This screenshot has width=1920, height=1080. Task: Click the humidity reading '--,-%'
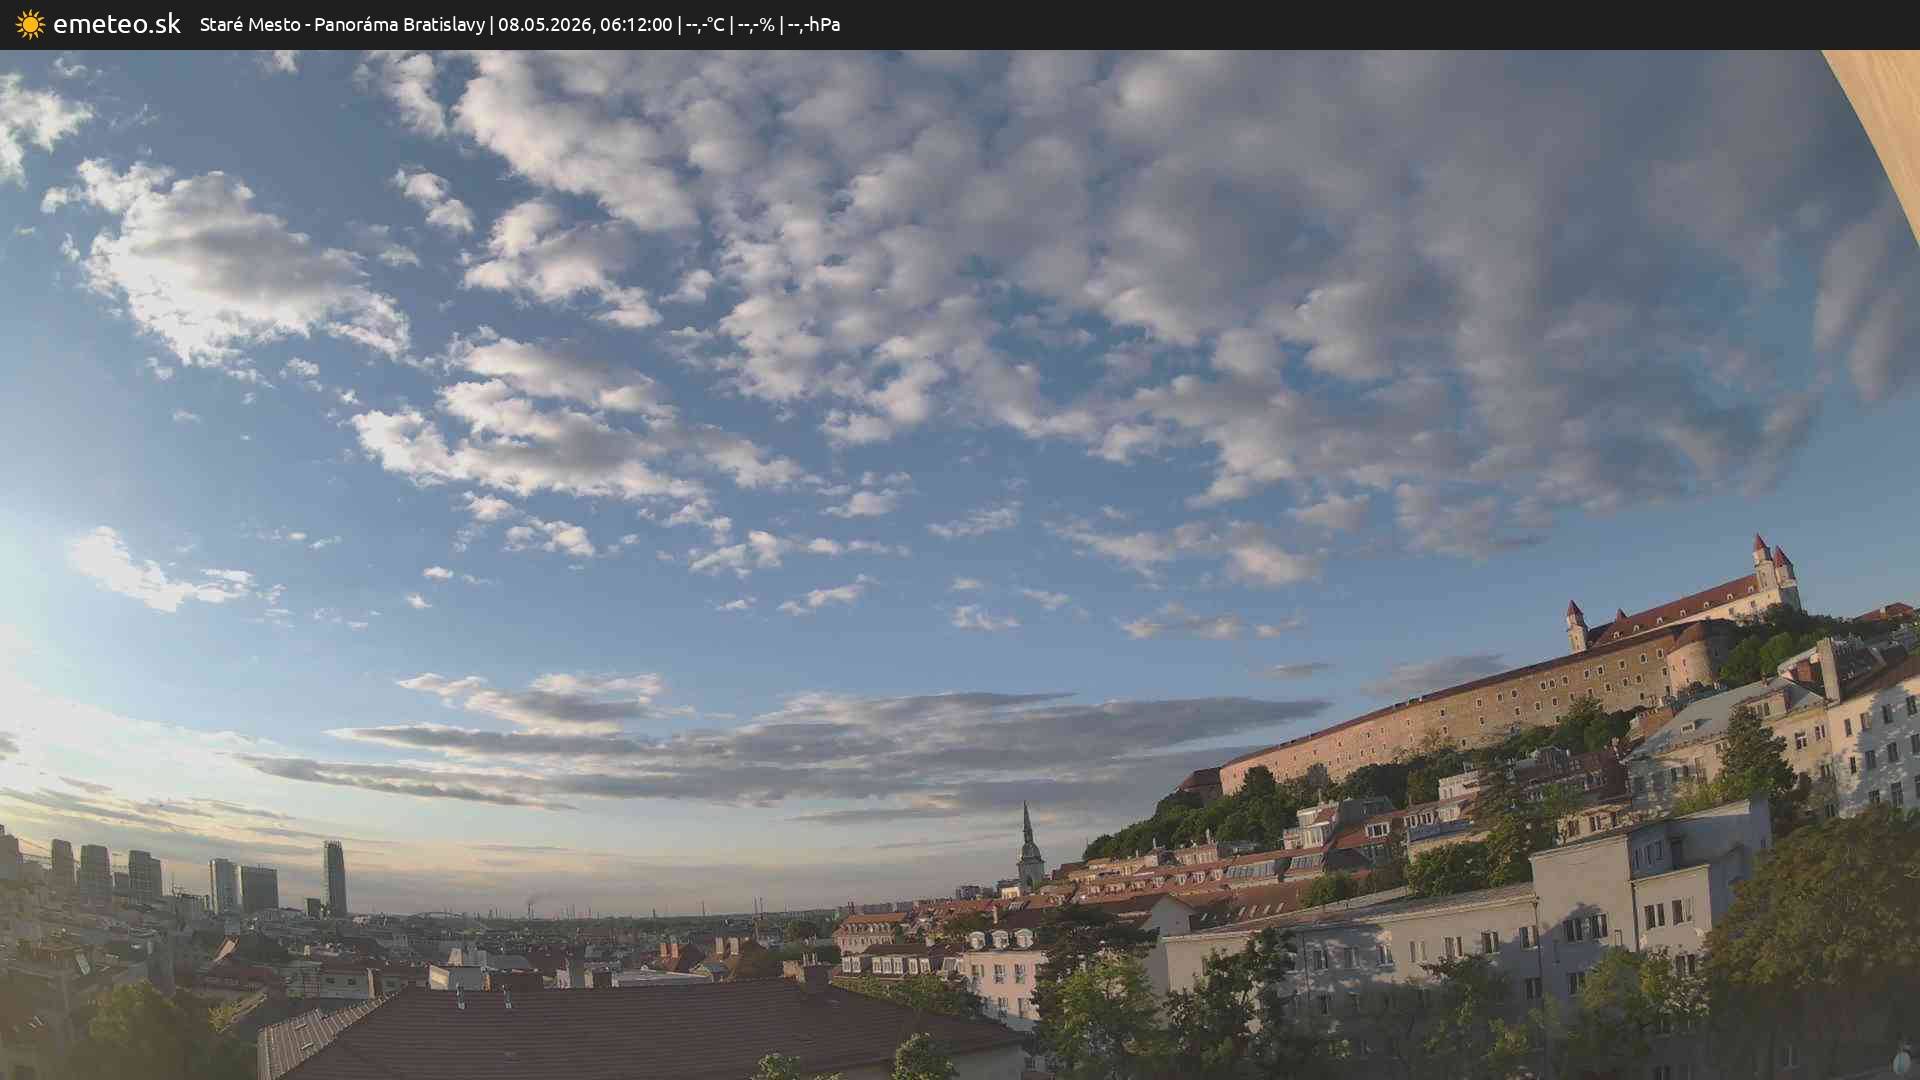pyautogui.click(x=756, y=24)
